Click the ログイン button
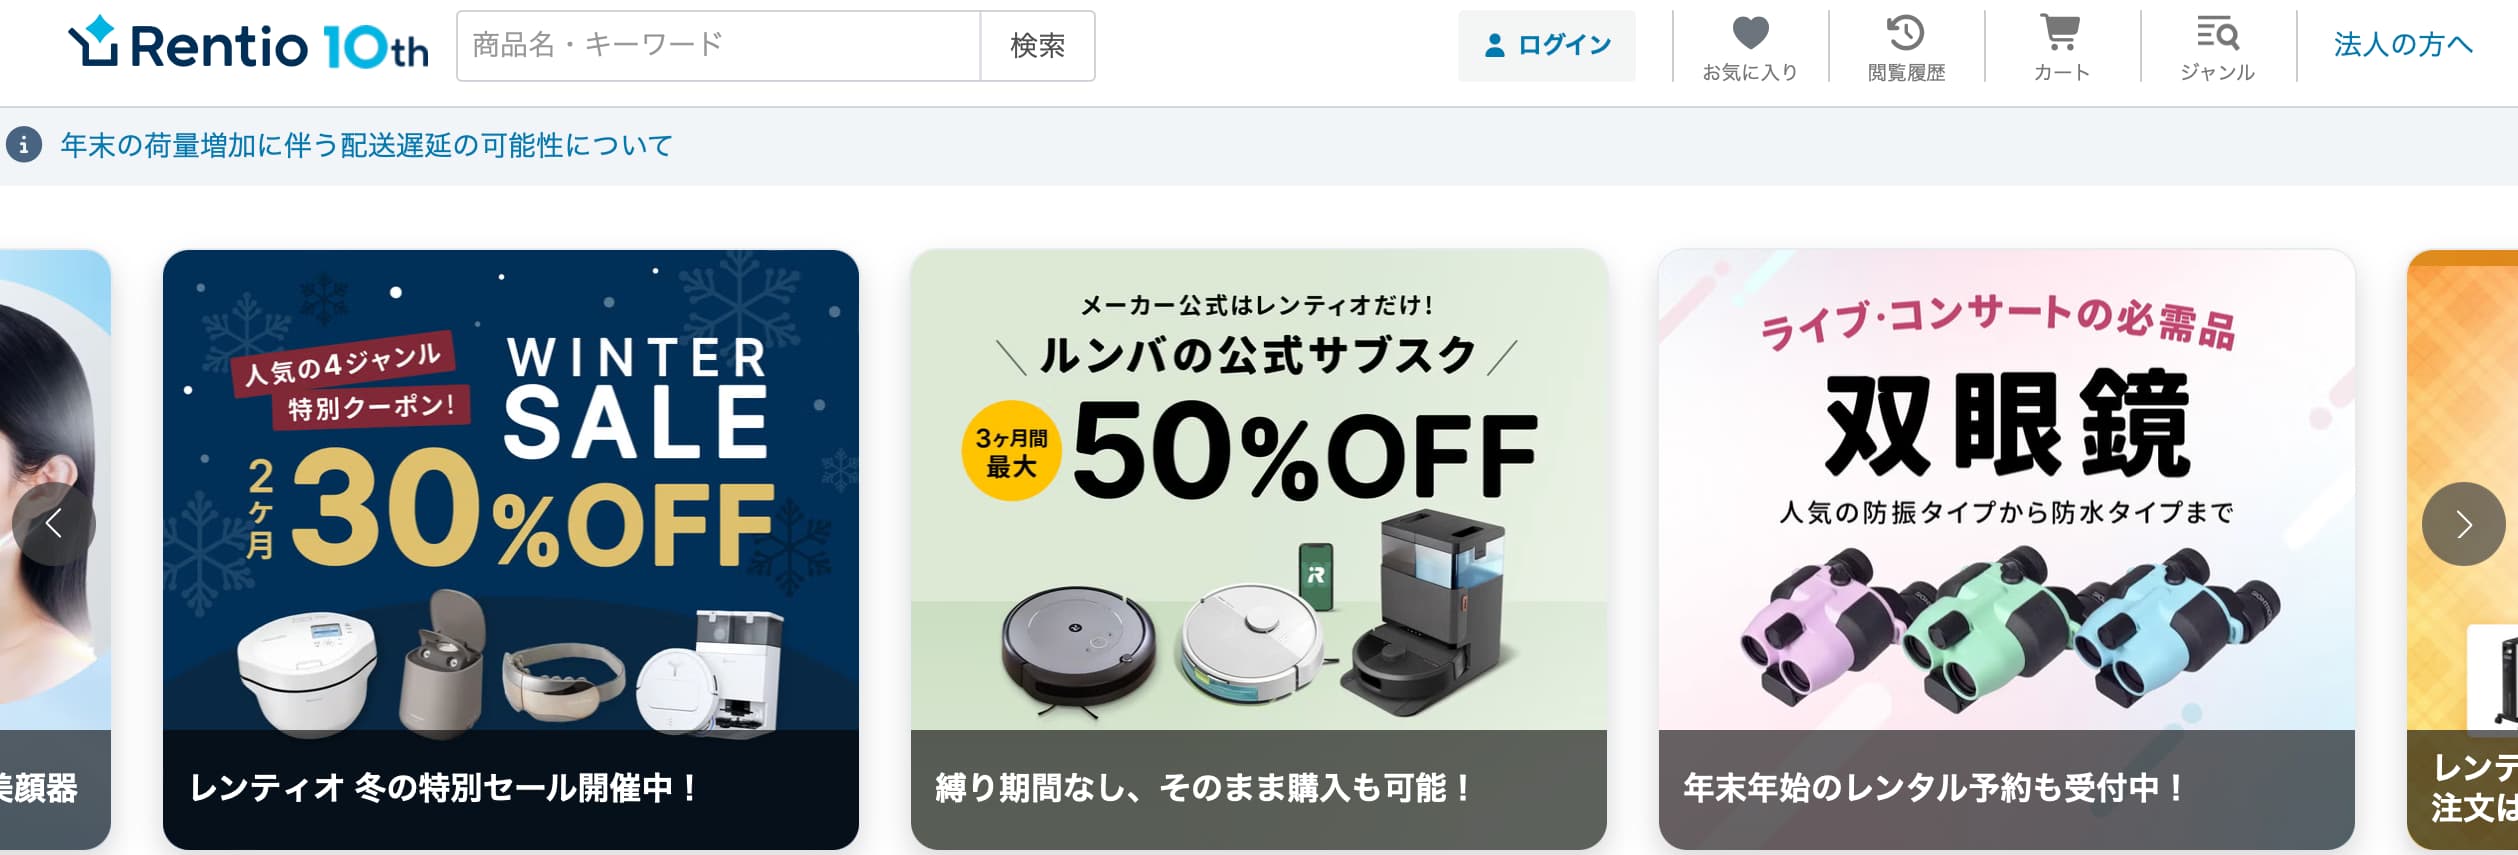 [1547, 46]
